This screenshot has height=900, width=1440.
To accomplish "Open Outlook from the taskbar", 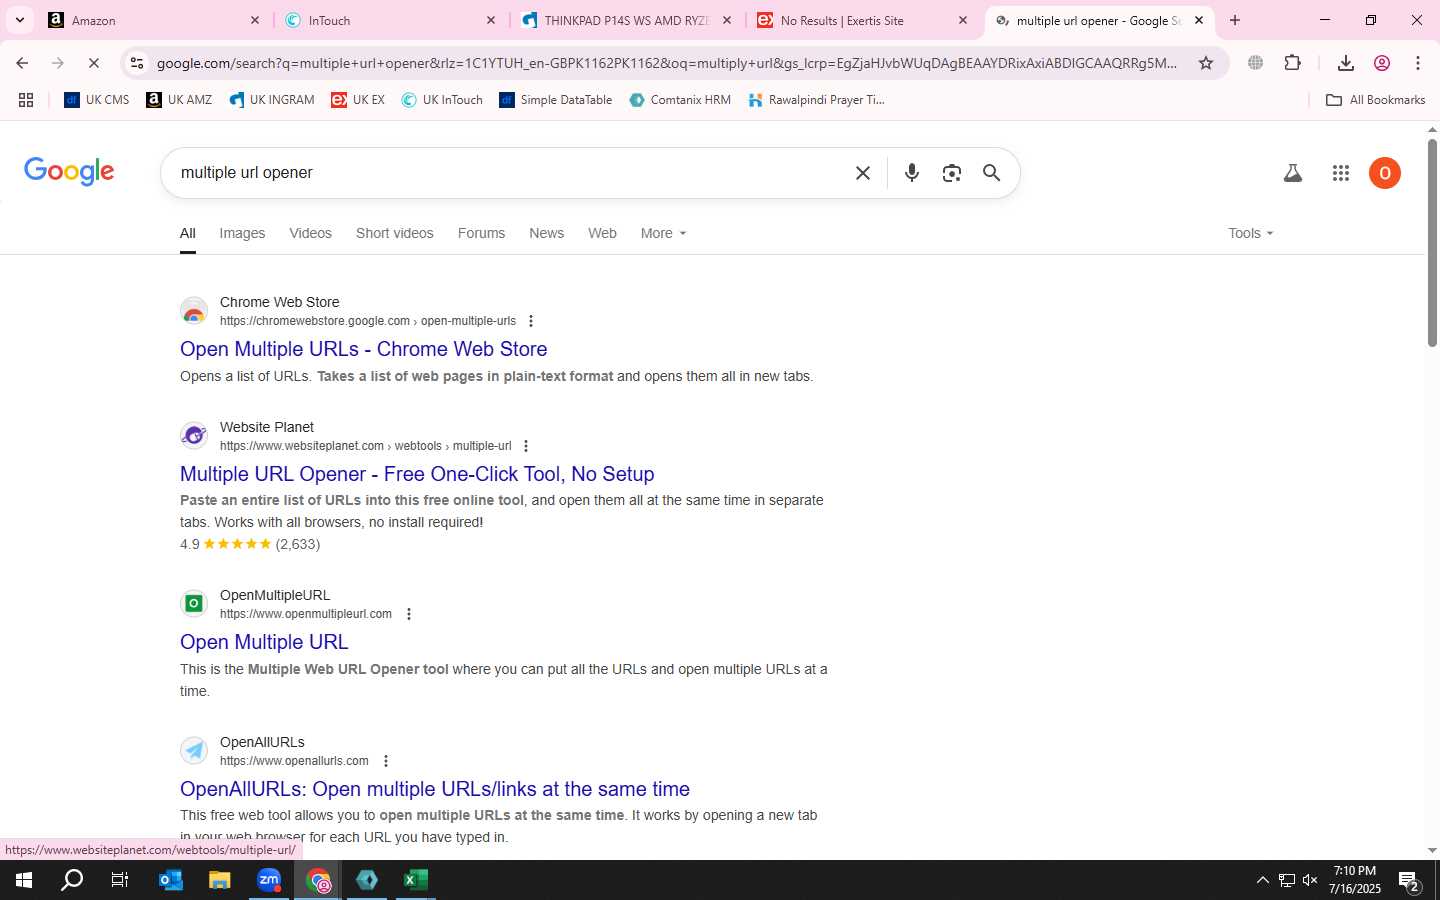I will (171, 880).
